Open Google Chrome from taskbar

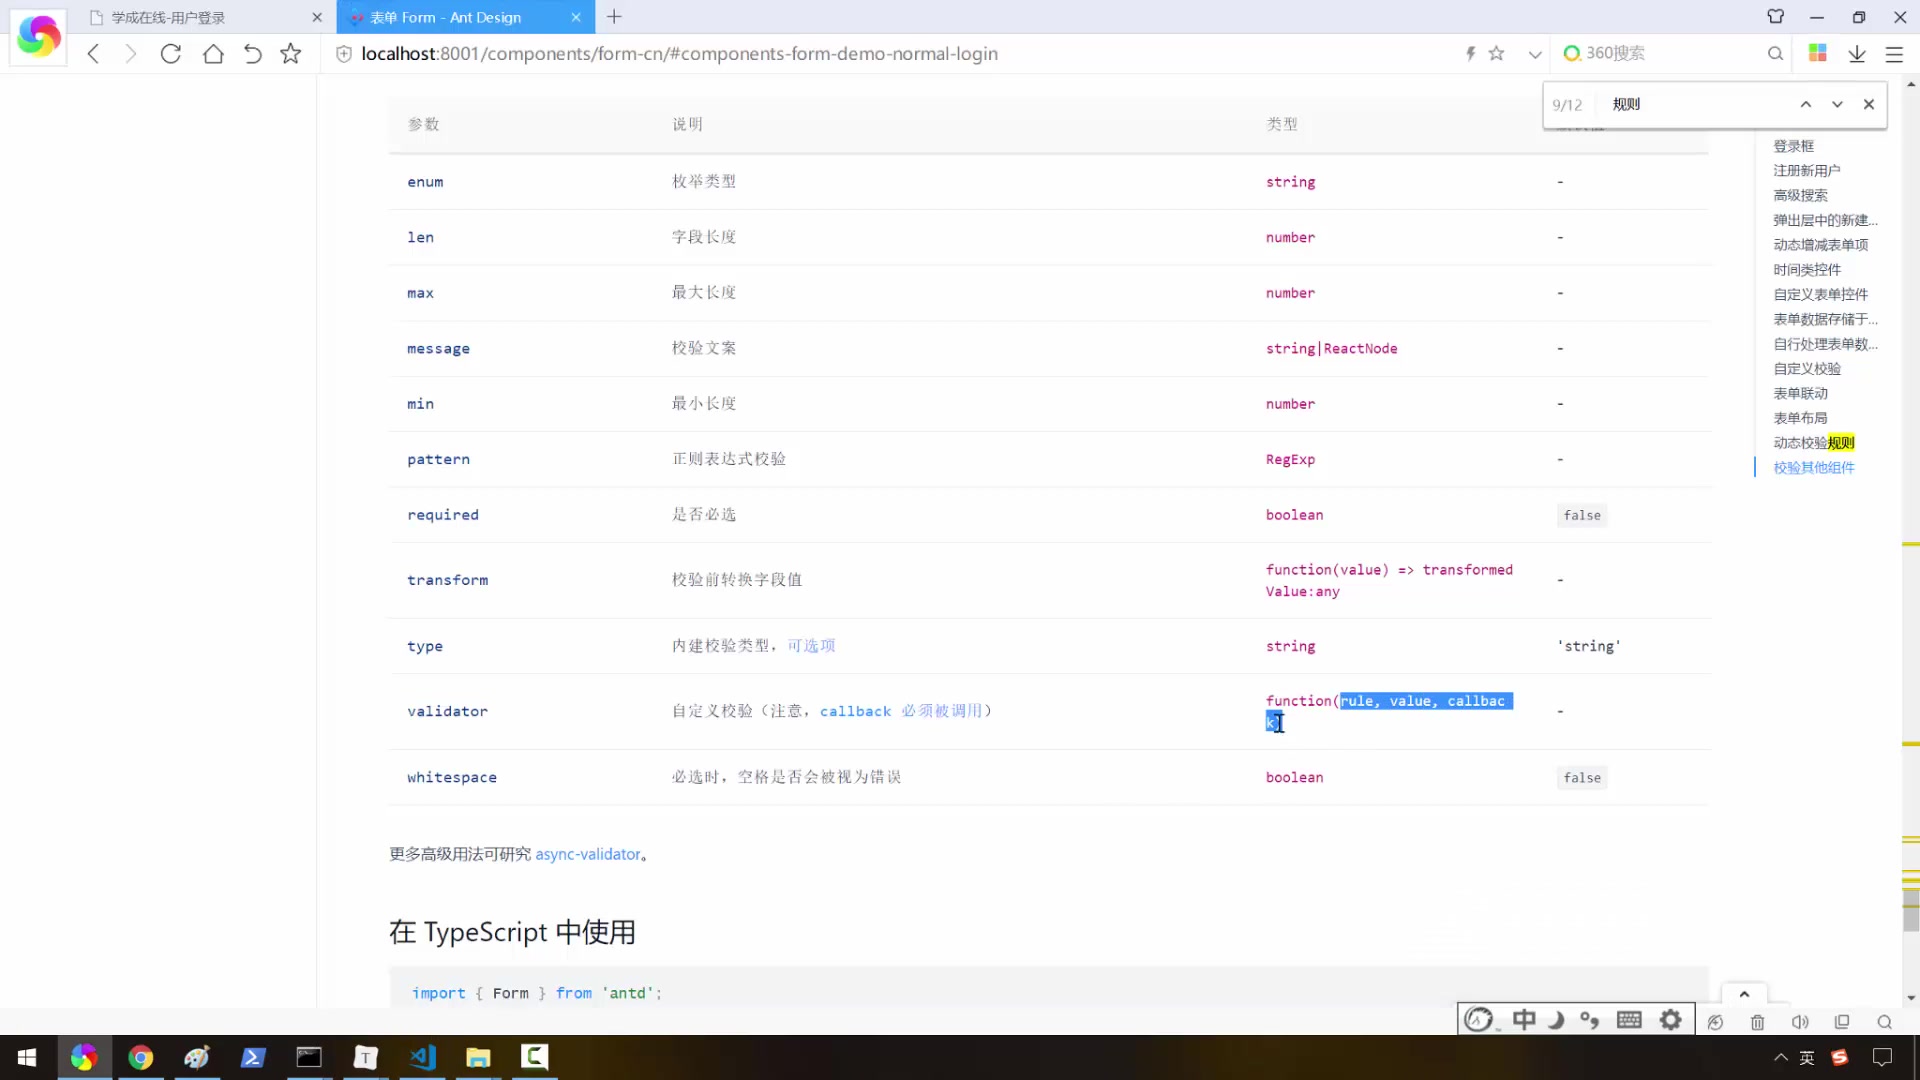(140, 1057)
